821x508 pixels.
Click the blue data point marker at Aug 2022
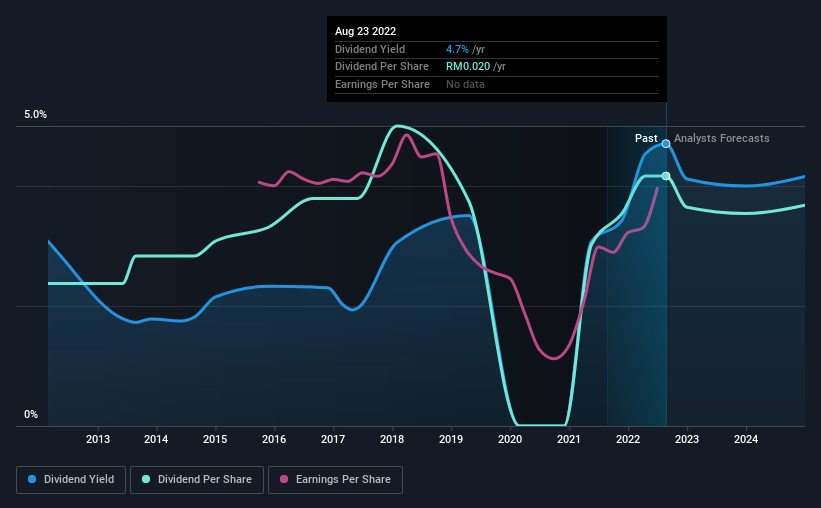(x=666, y=143)
